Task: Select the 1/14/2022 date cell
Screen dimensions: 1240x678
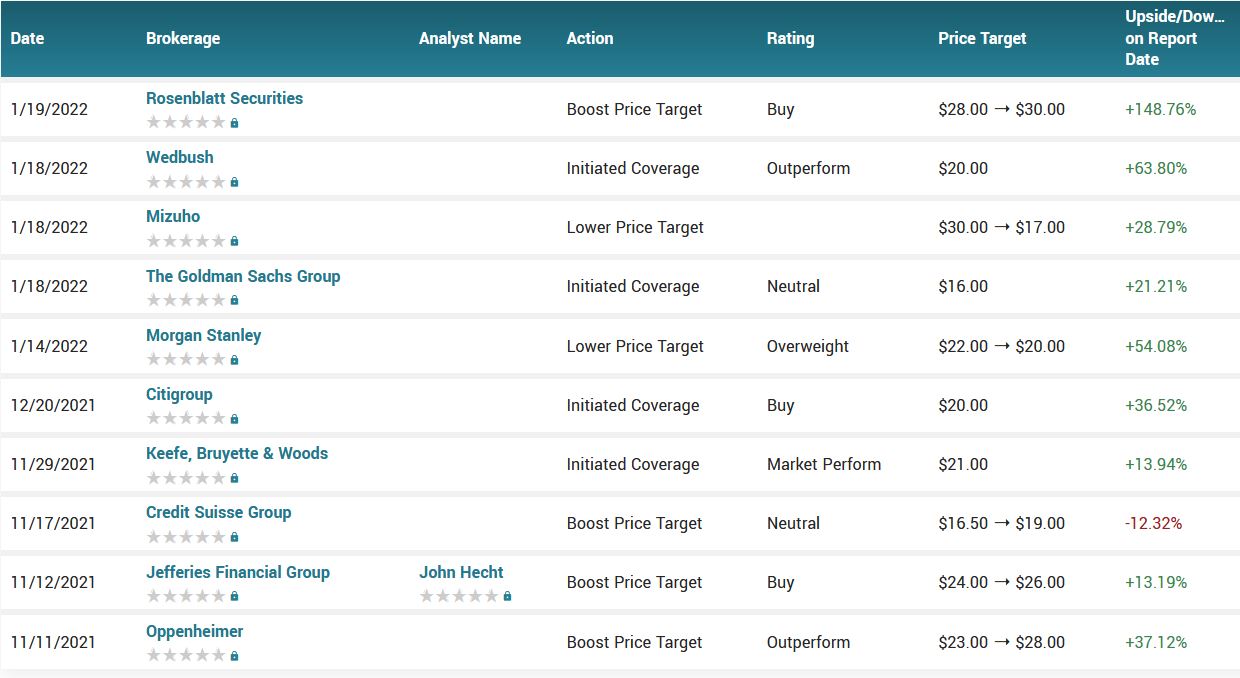Action: (x=49, y=346)
